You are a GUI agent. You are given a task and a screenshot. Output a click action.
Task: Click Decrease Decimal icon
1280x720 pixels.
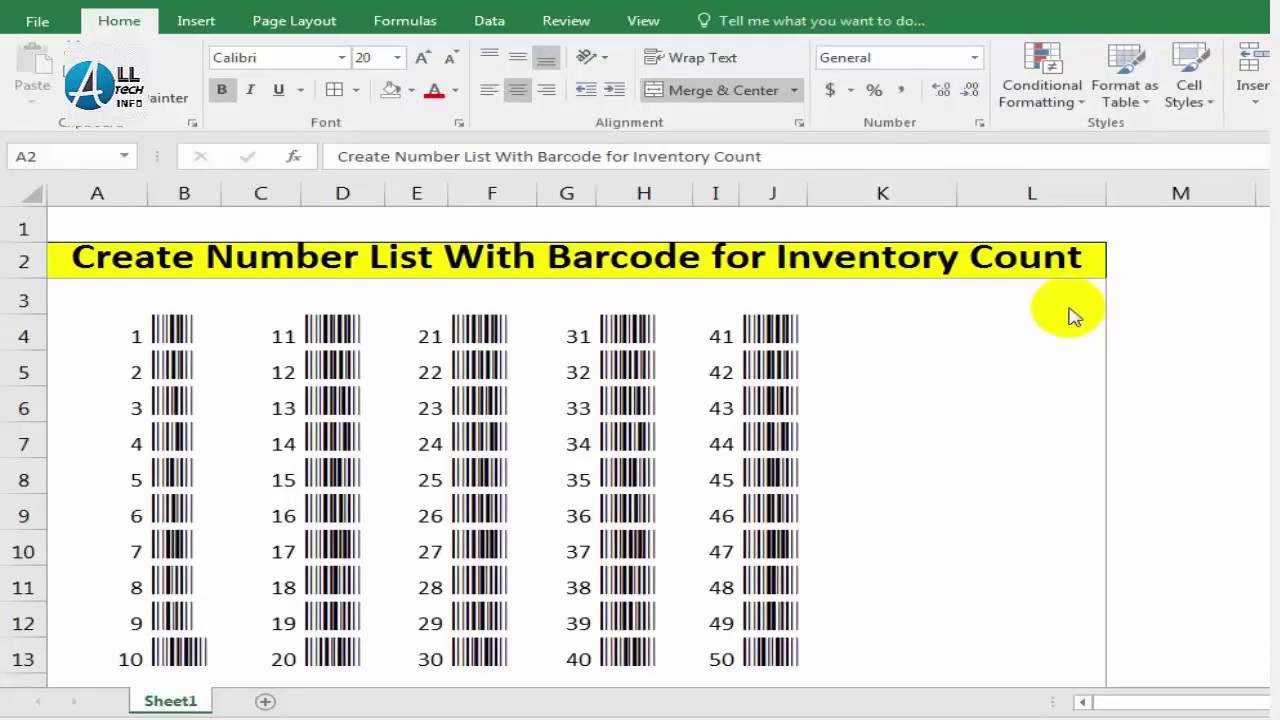click(969, 90)
